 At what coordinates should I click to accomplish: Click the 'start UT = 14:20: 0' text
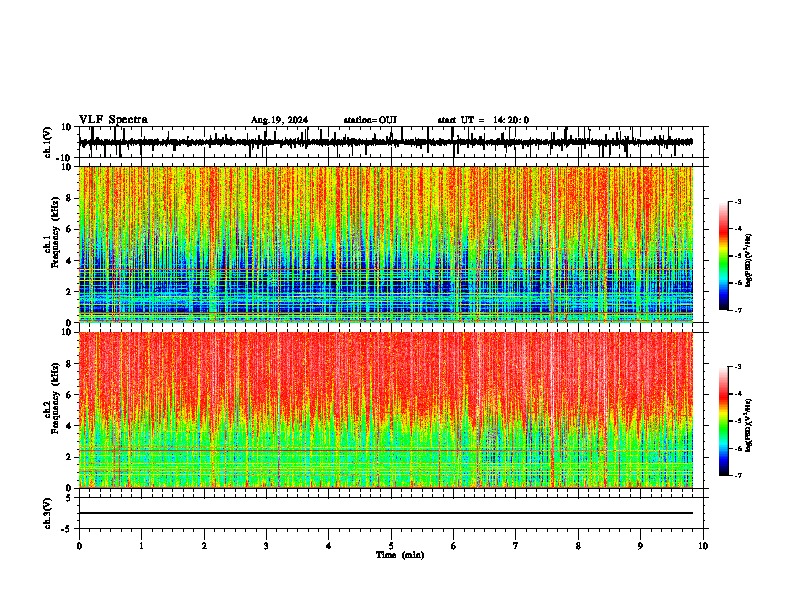pyautogui.click(x=483, y=120)
